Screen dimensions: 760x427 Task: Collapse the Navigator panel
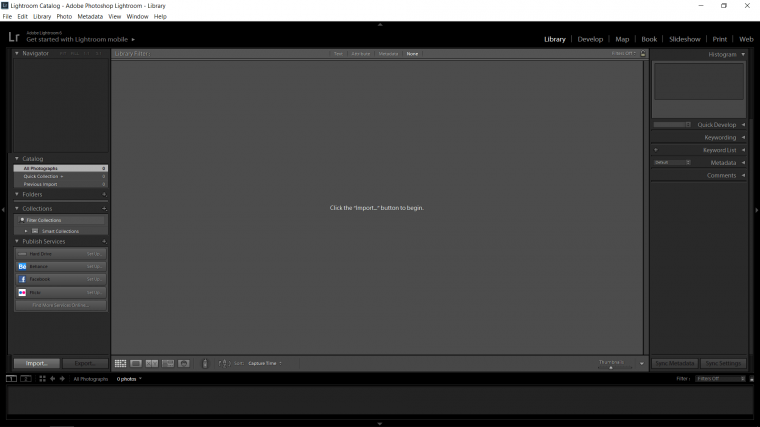(16, 53)
